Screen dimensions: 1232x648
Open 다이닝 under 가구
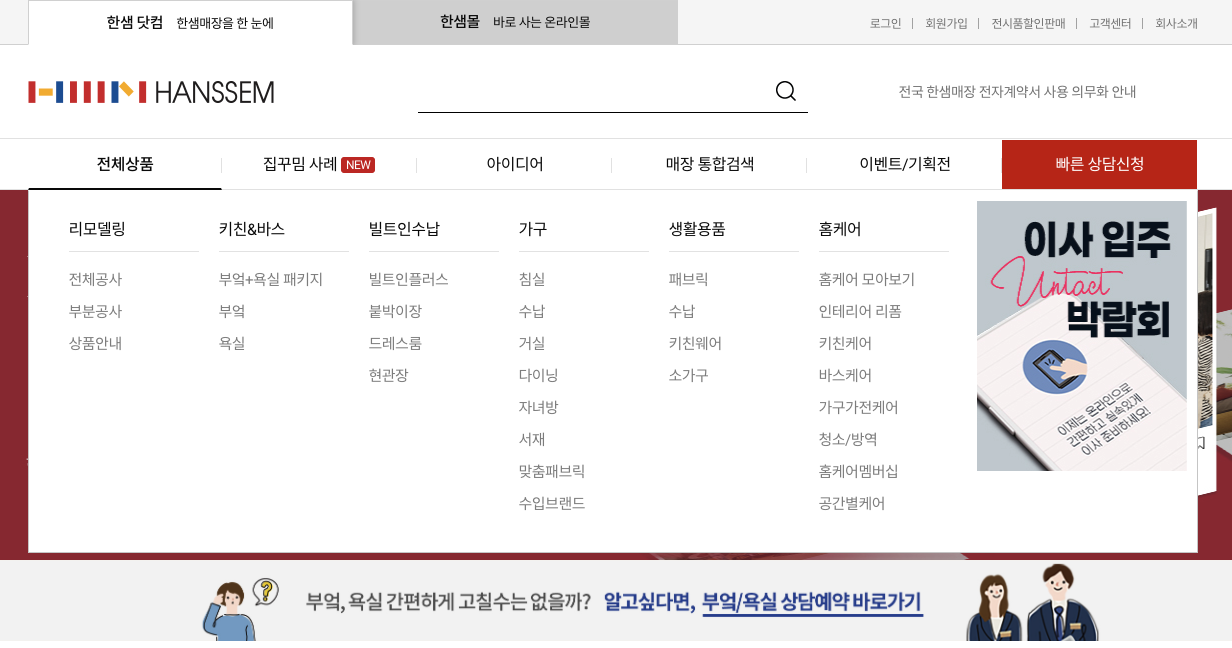[539, 375]
